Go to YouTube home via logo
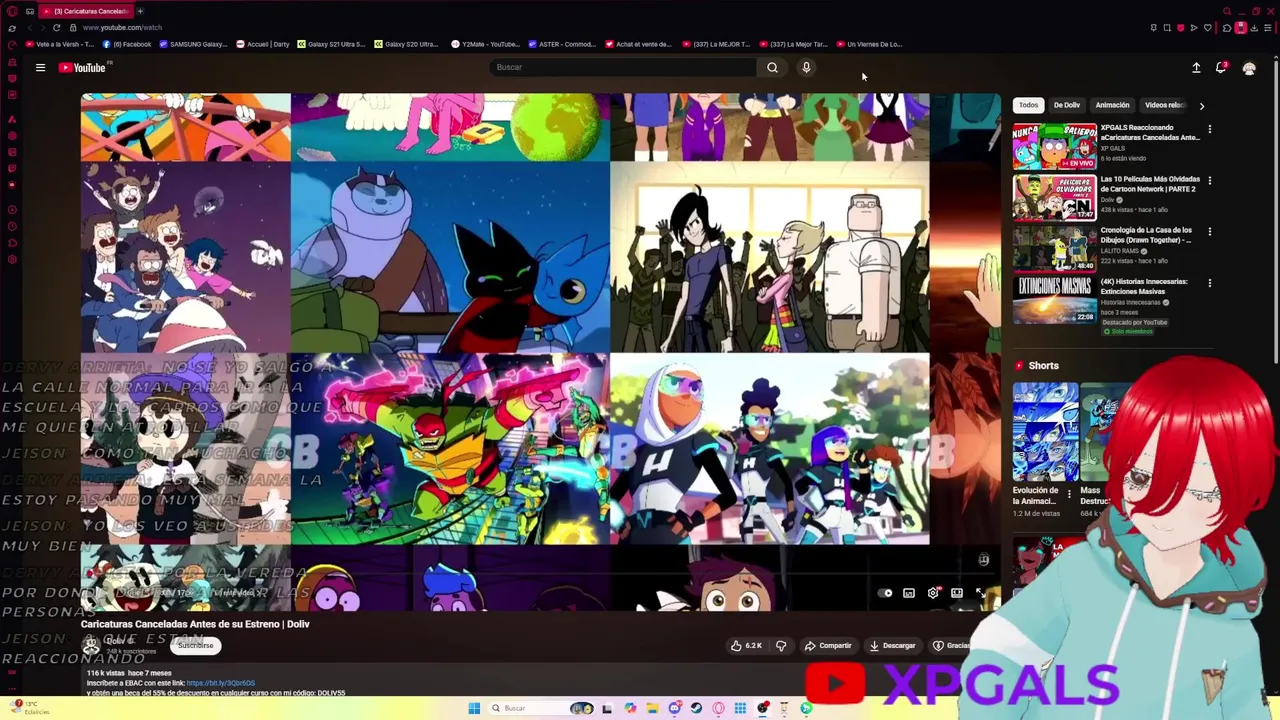This screenshot has height=720, width=1280. point(83,67)
